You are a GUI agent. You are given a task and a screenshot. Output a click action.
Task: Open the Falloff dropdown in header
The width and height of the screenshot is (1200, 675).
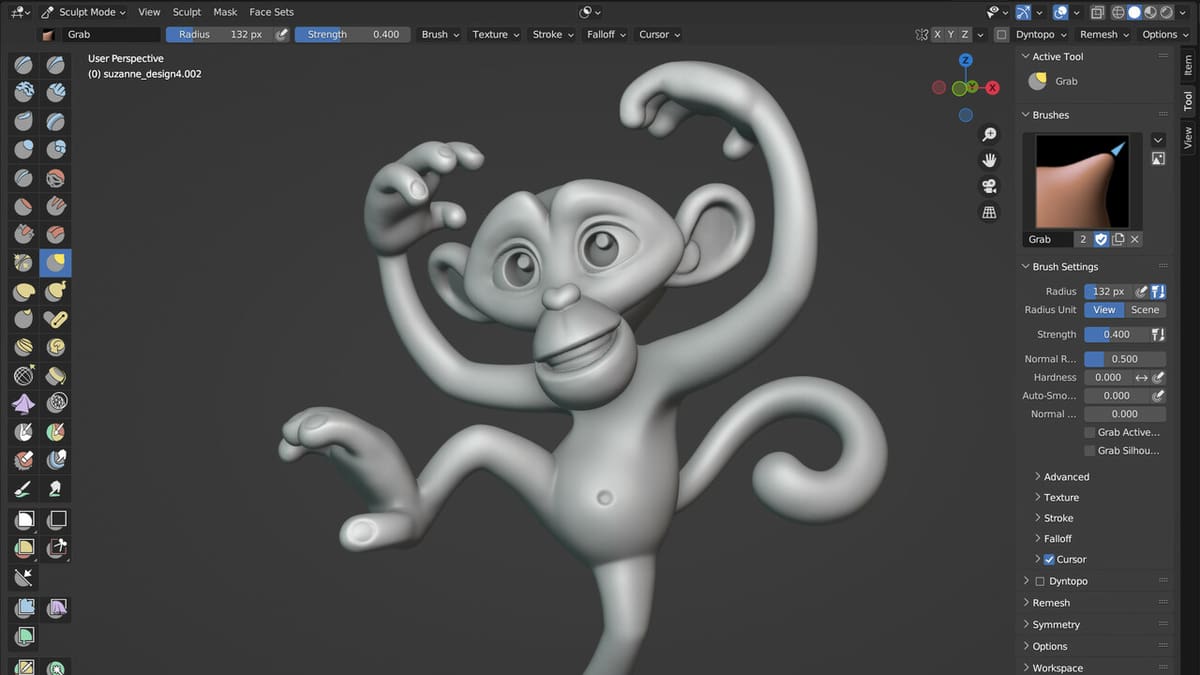pyautogui.click(x=607, y=34)
